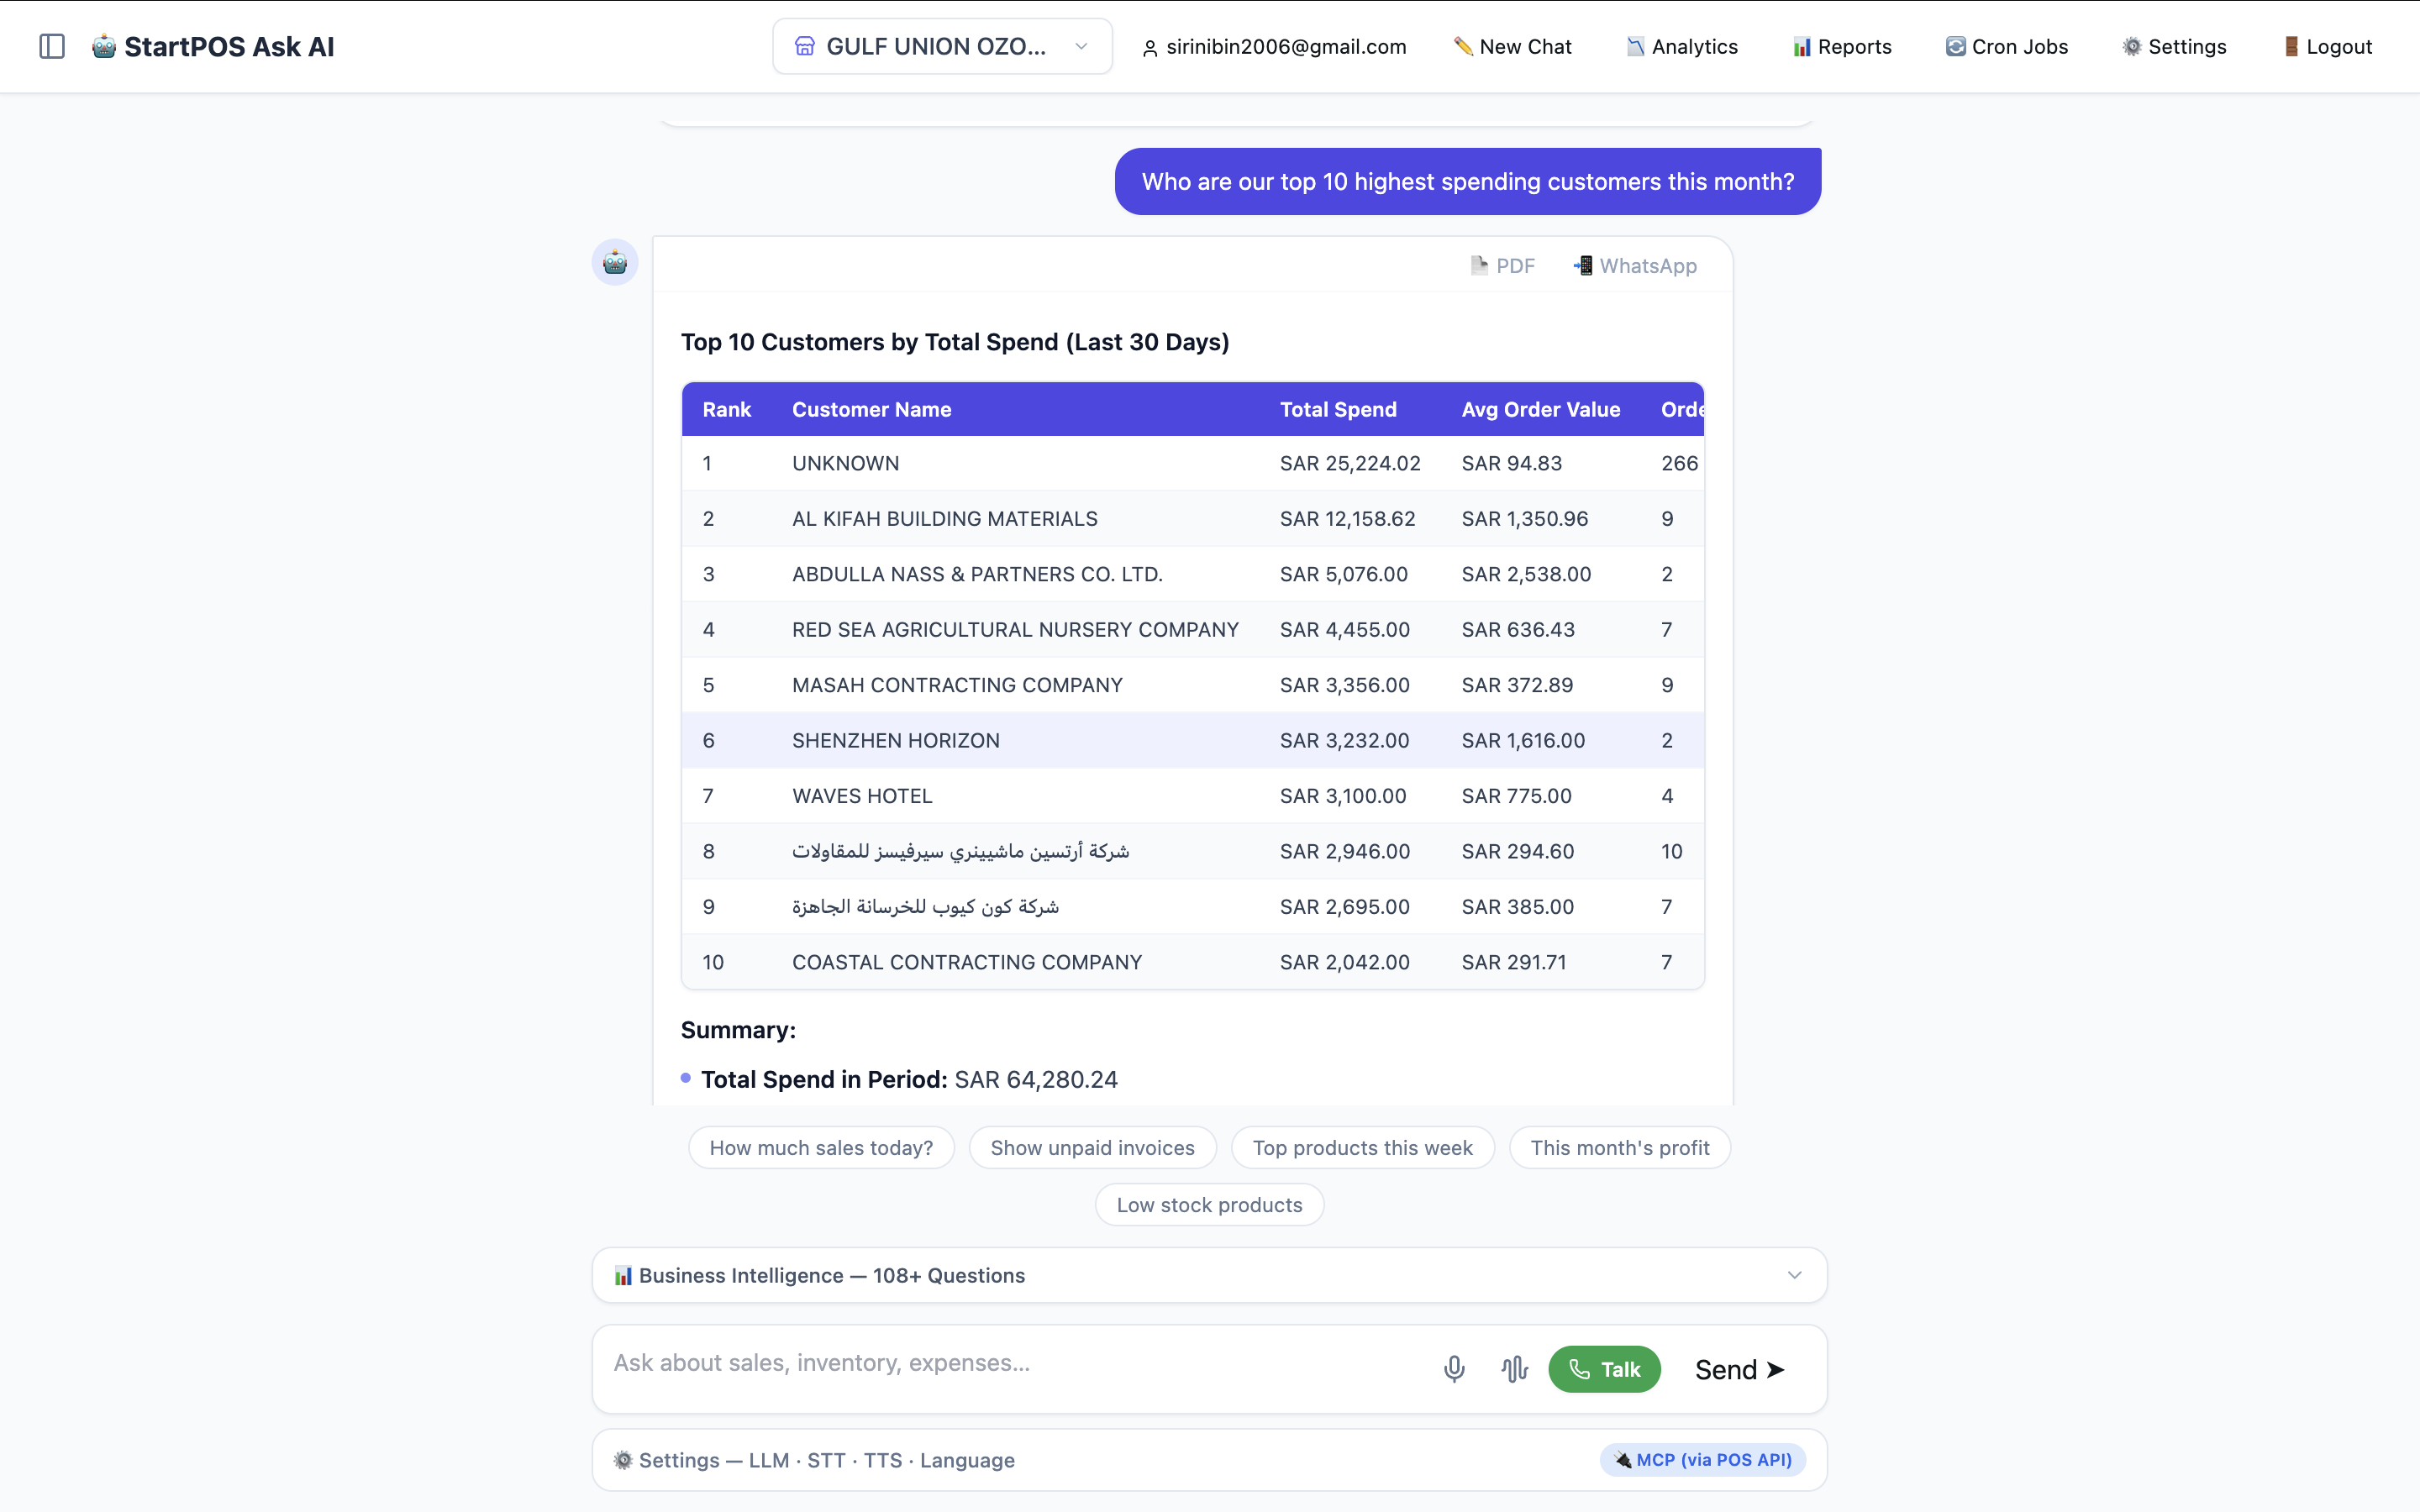Click the WhatsApp phone icon
The height and width of the screenshot is (1512, 2420).
tap(1582, 265)
